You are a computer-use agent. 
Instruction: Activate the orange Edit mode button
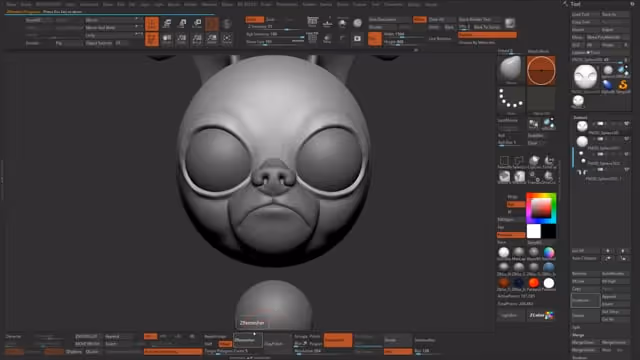coord(152,24)
